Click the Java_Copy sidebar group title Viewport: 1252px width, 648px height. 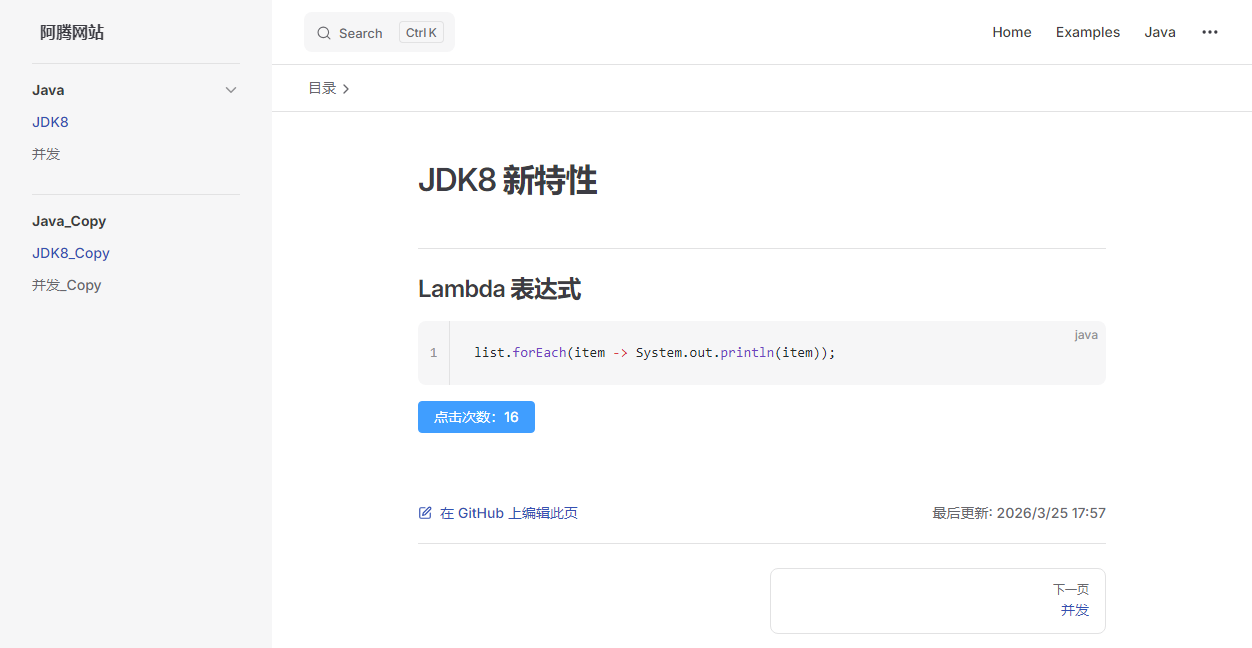(x=69, y=221)
